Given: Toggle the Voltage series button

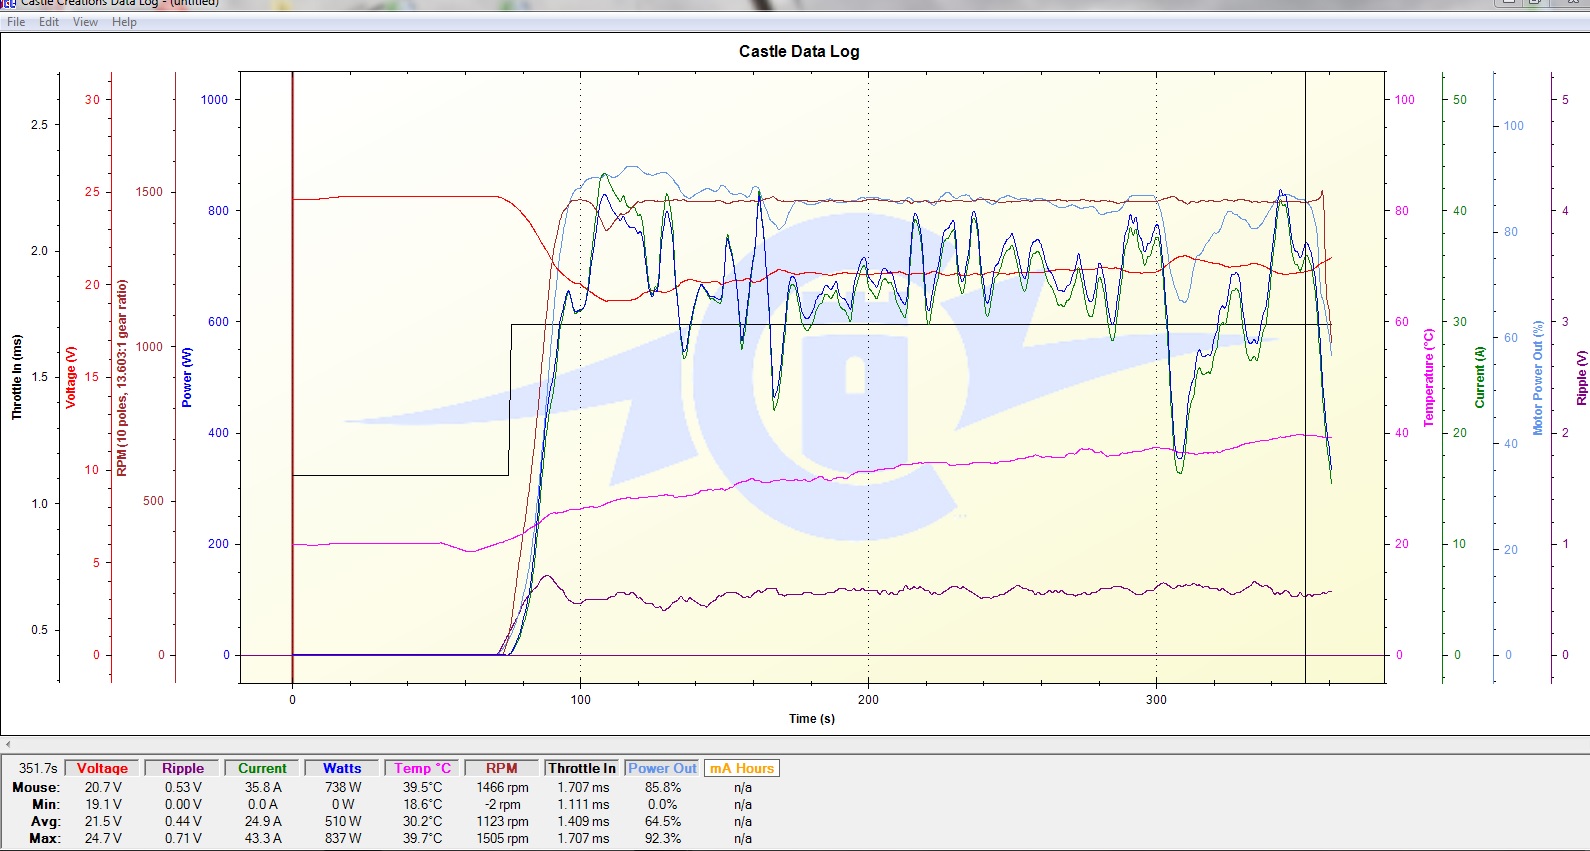Looking at the screenshot, I should click(102, 768).
